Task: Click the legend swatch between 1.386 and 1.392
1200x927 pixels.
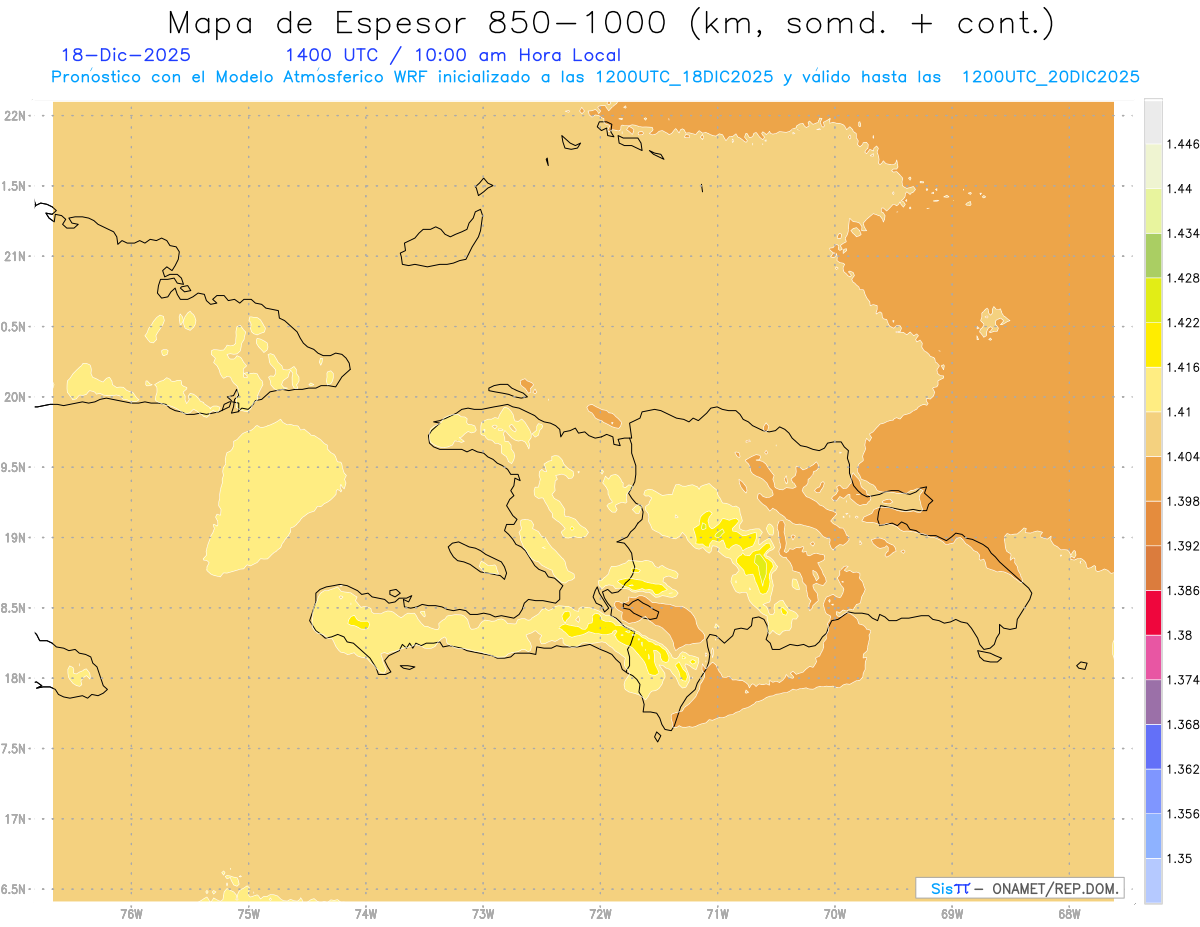Action: (x=1153, y=568)
